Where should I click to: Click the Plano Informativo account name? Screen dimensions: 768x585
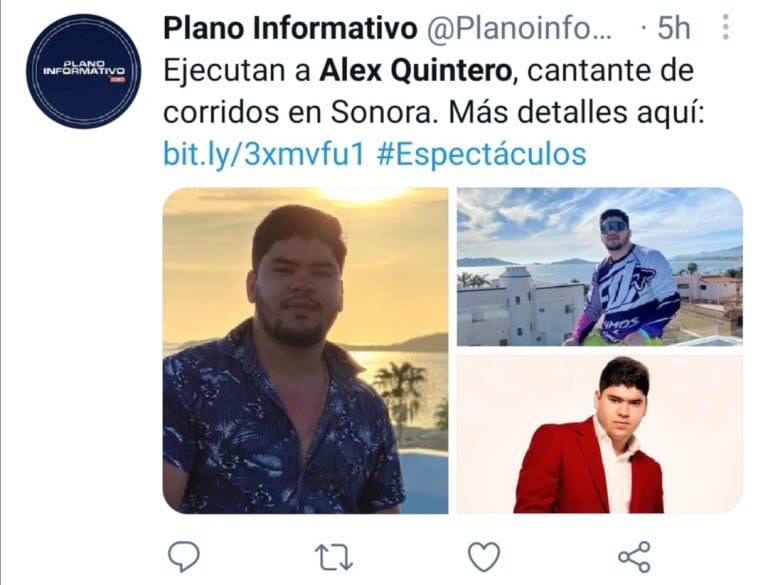coord(290,28)
